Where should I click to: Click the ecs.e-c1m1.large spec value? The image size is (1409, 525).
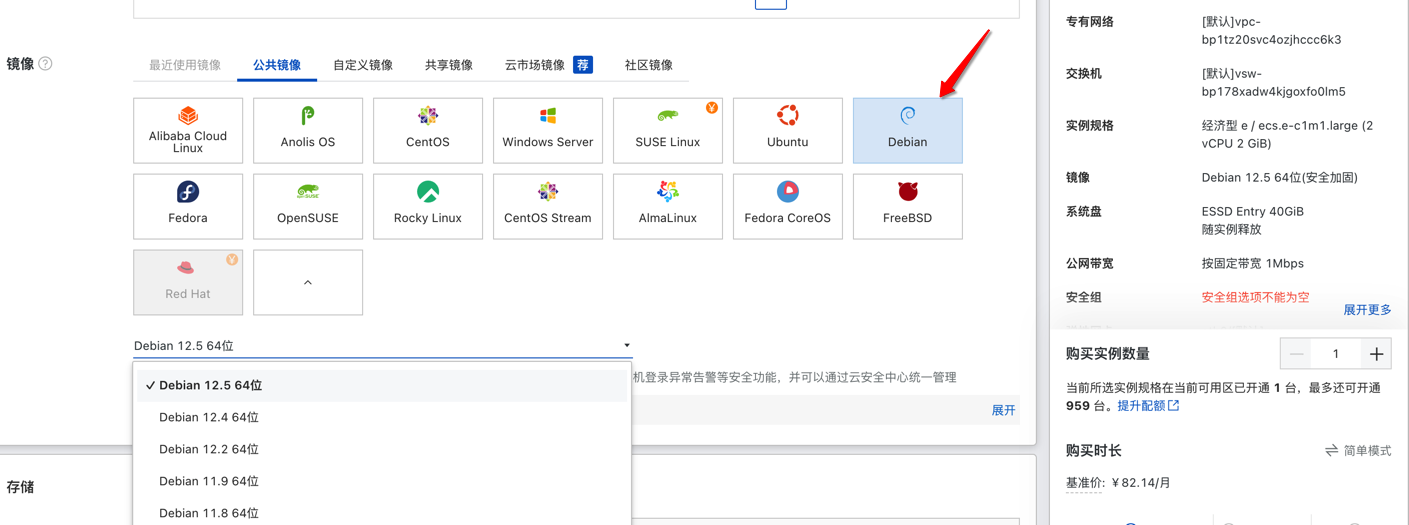(1287, 134)
